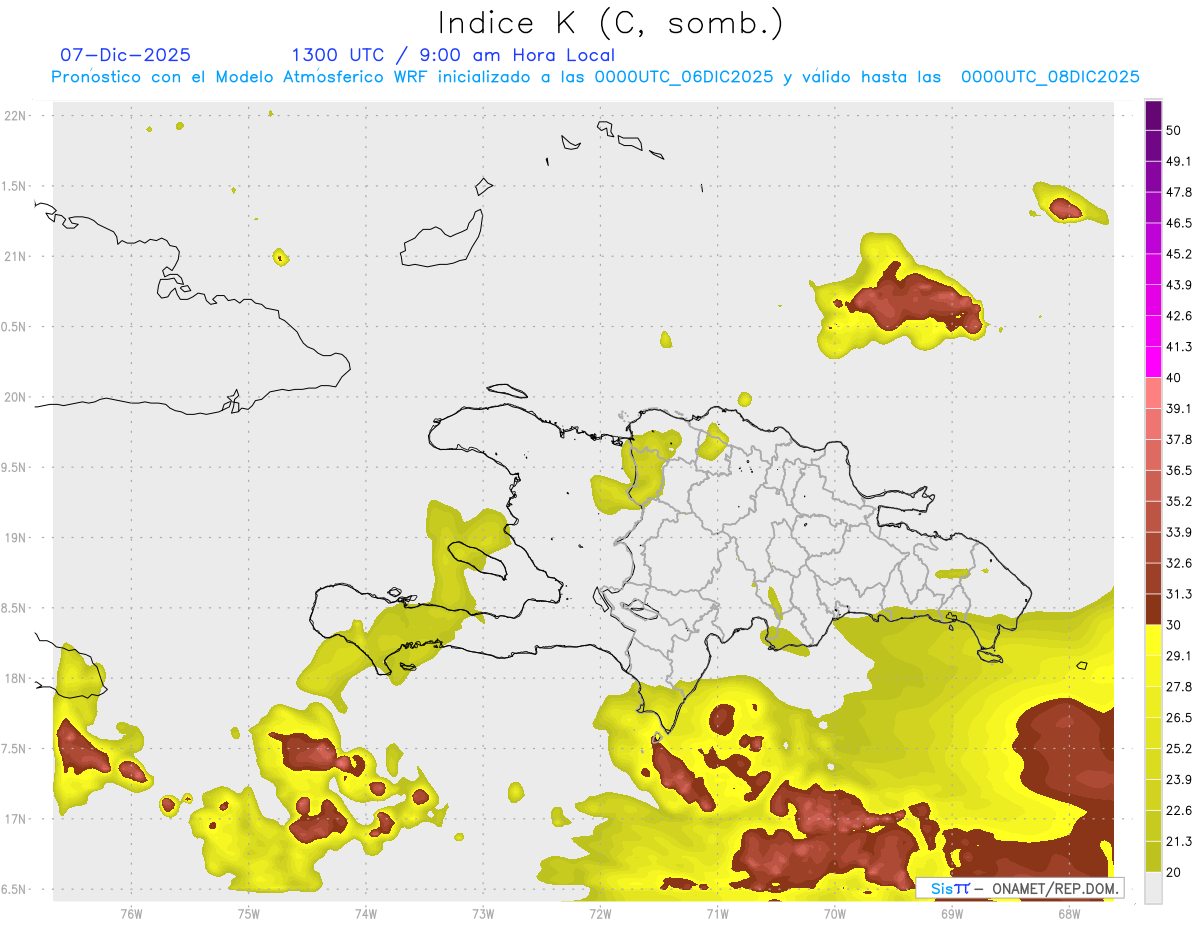Click the '73W' longitude label
1200x927 pixels.
point(483,913)
